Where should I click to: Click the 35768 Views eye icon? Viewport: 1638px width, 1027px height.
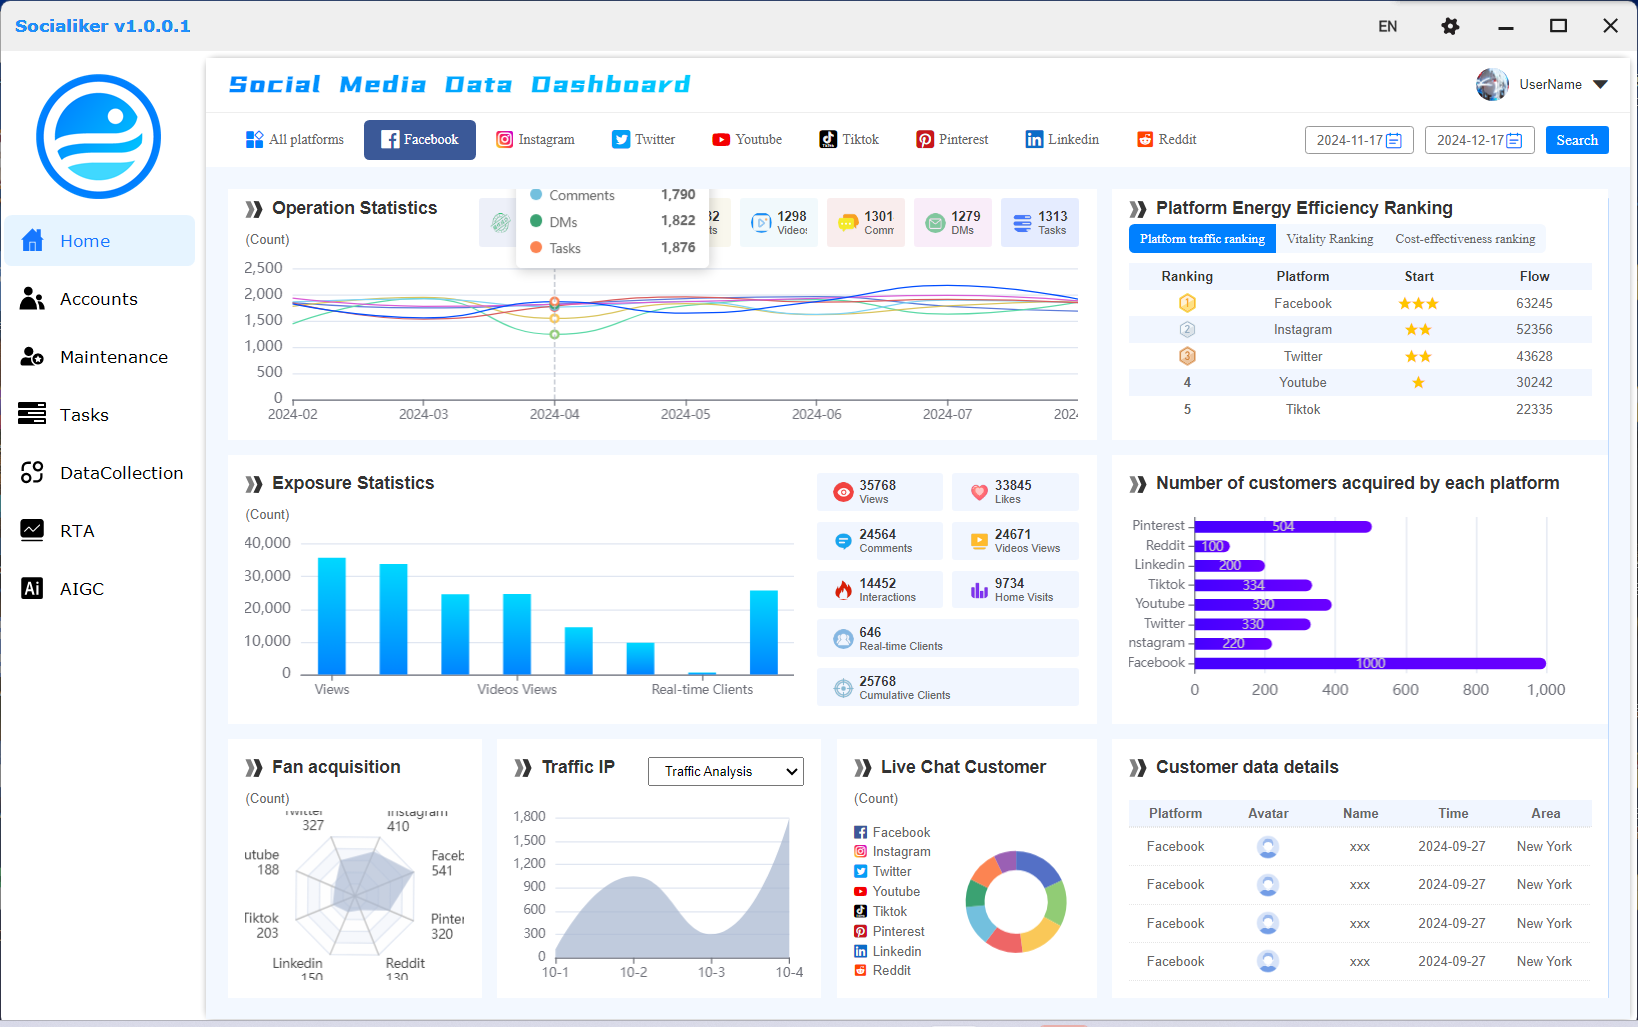pos(843,492)
